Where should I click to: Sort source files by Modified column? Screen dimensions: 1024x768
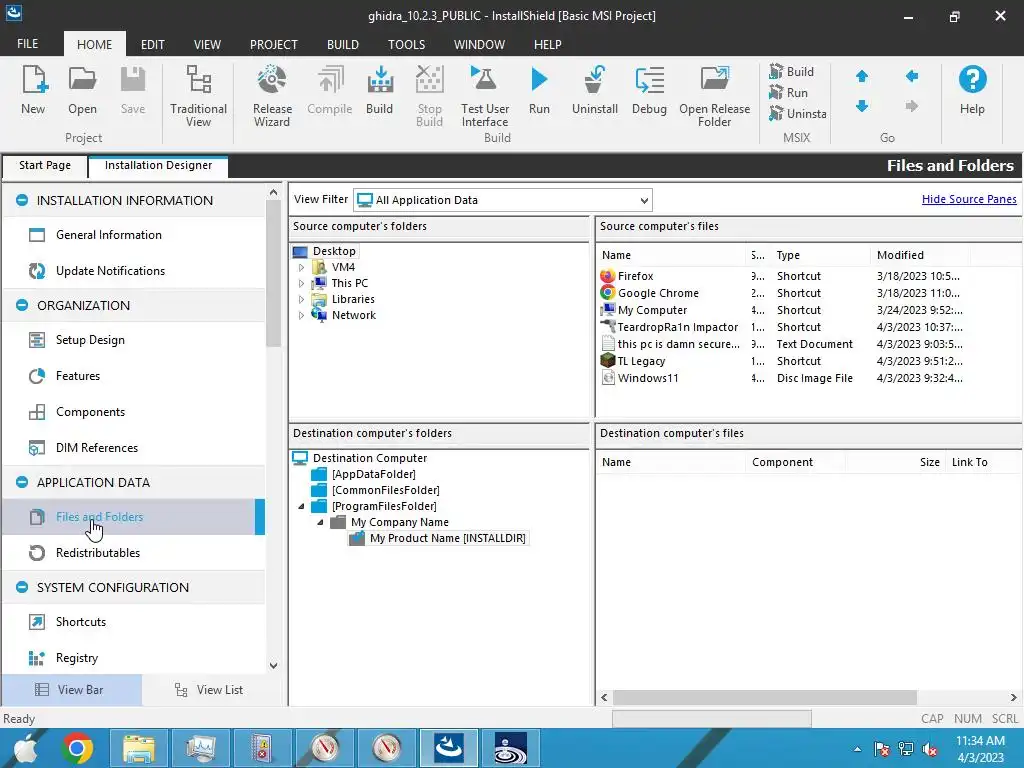coord(920,255)
